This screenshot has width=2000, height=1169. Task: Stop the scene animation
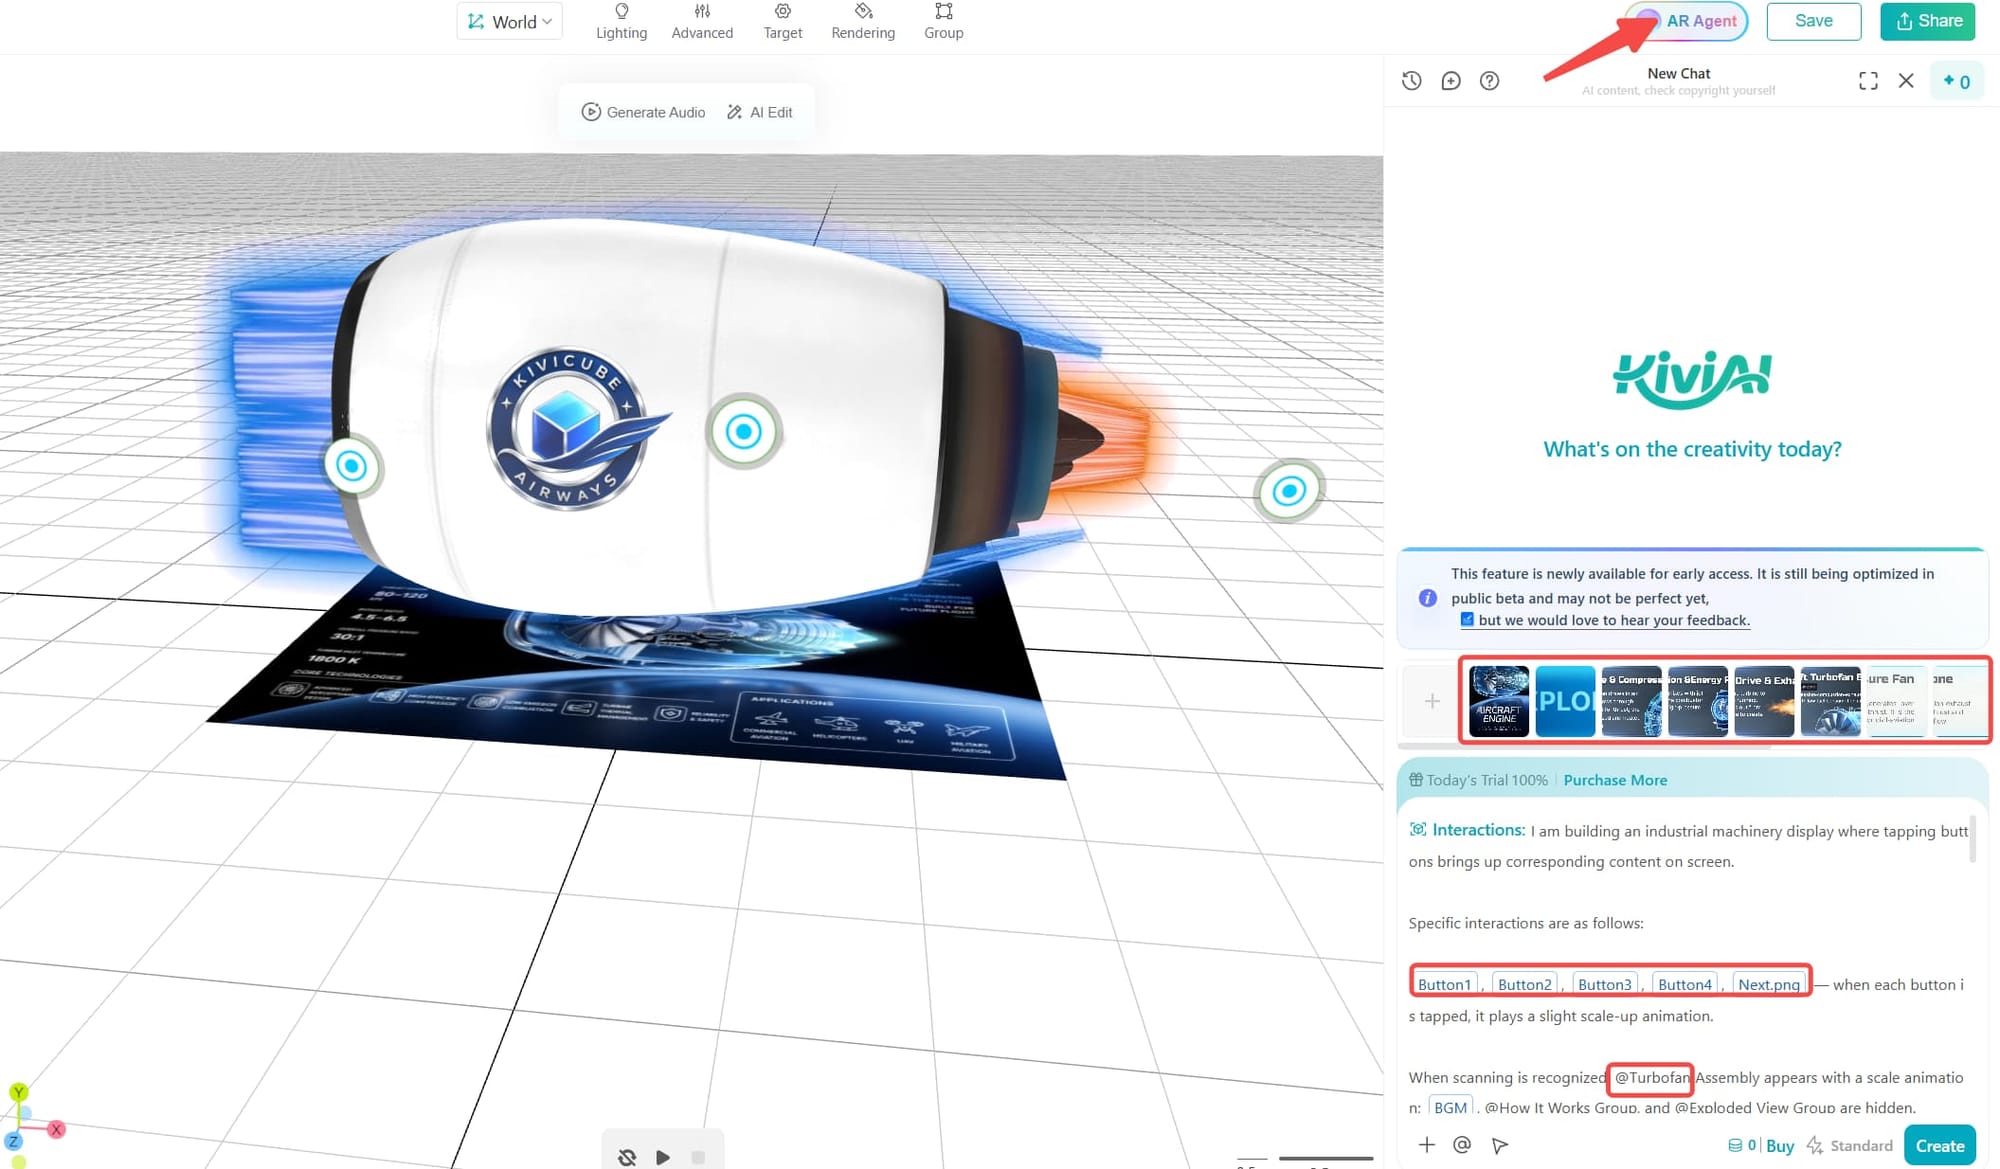pos(698,1157)
